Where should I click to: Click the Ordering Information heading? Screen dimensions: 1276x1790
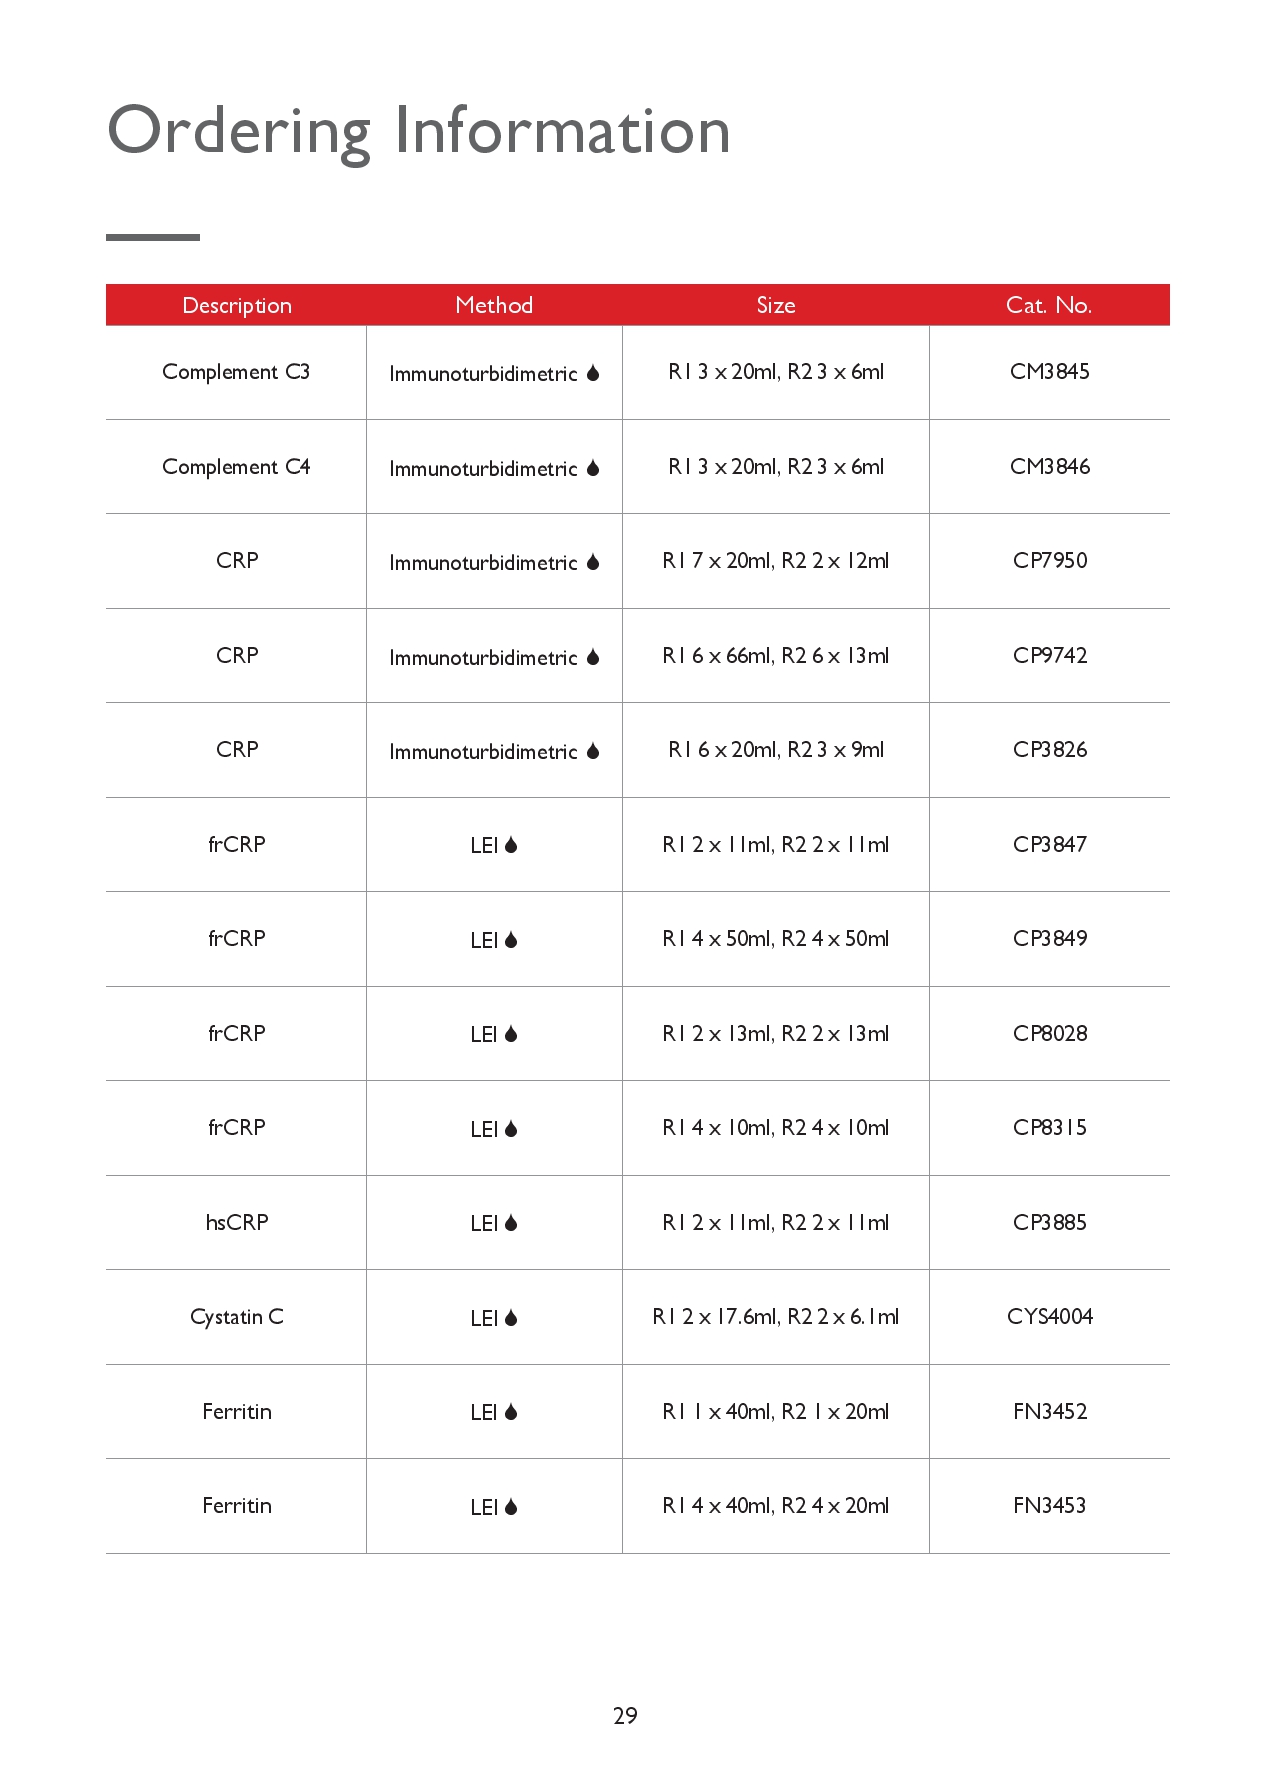(419, 131)
